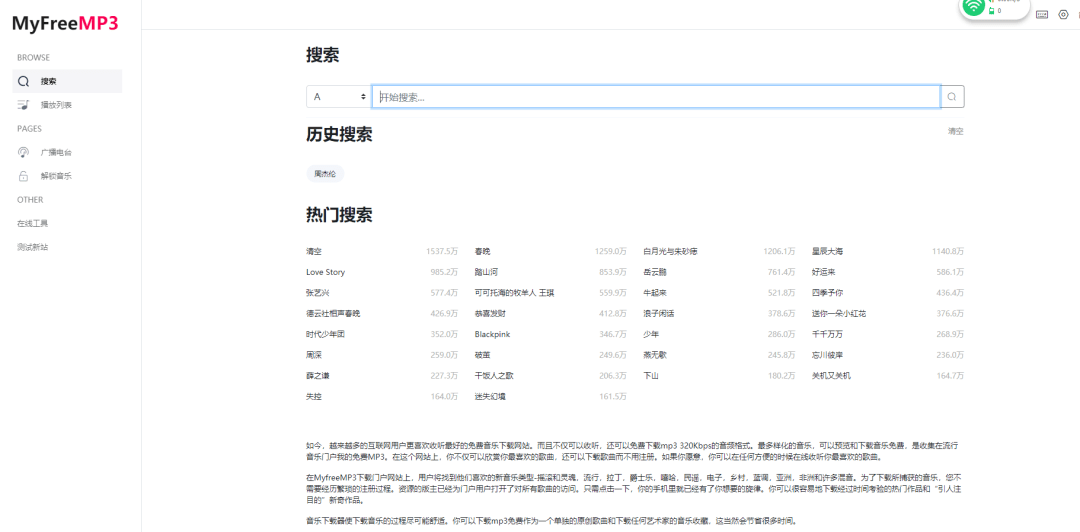
Task: Expand the A search source dropdown
Action: pos(339,97)
